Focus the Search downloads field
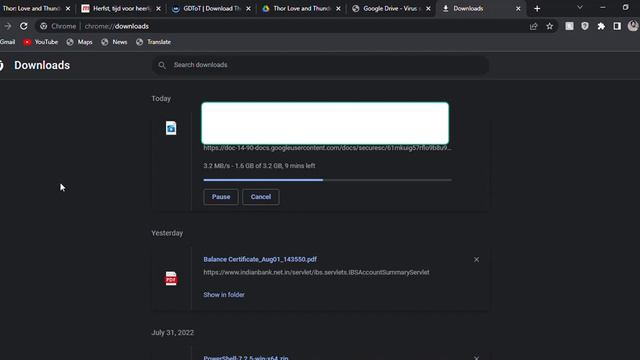This screenshot has width=640, height=360. (x=320, y=65)
